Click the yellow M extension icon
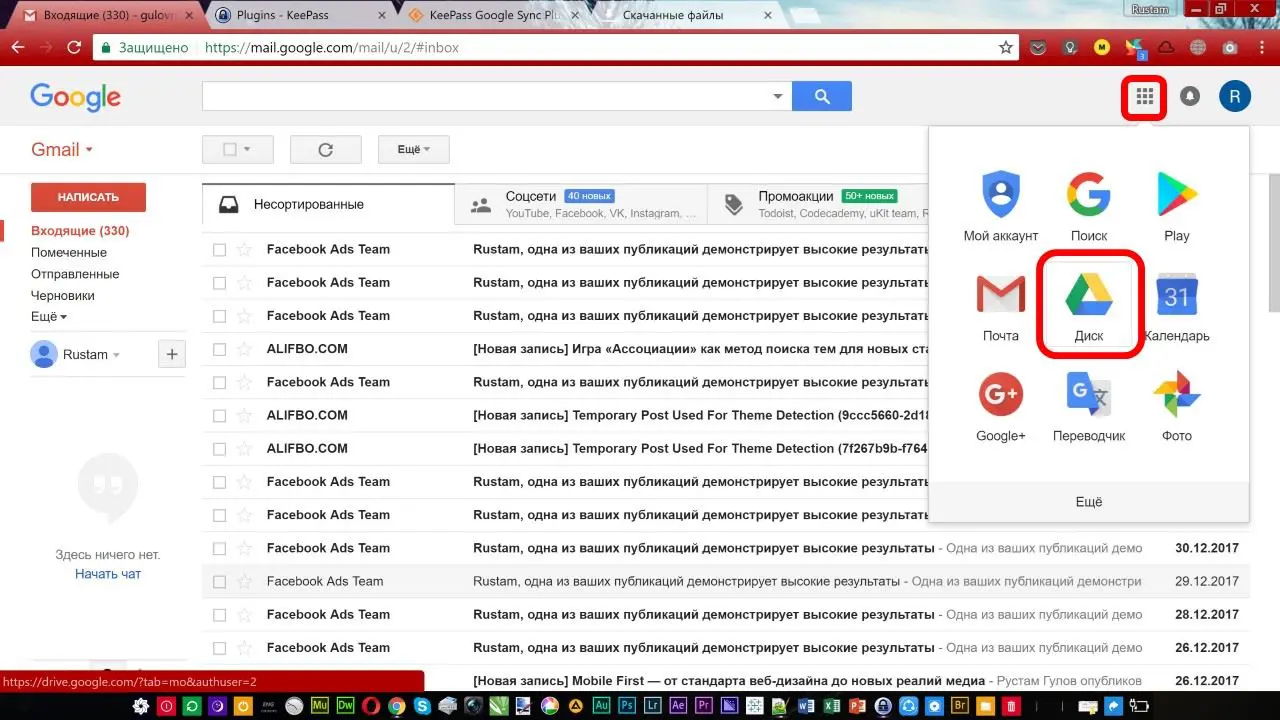 coord(1102,47)
